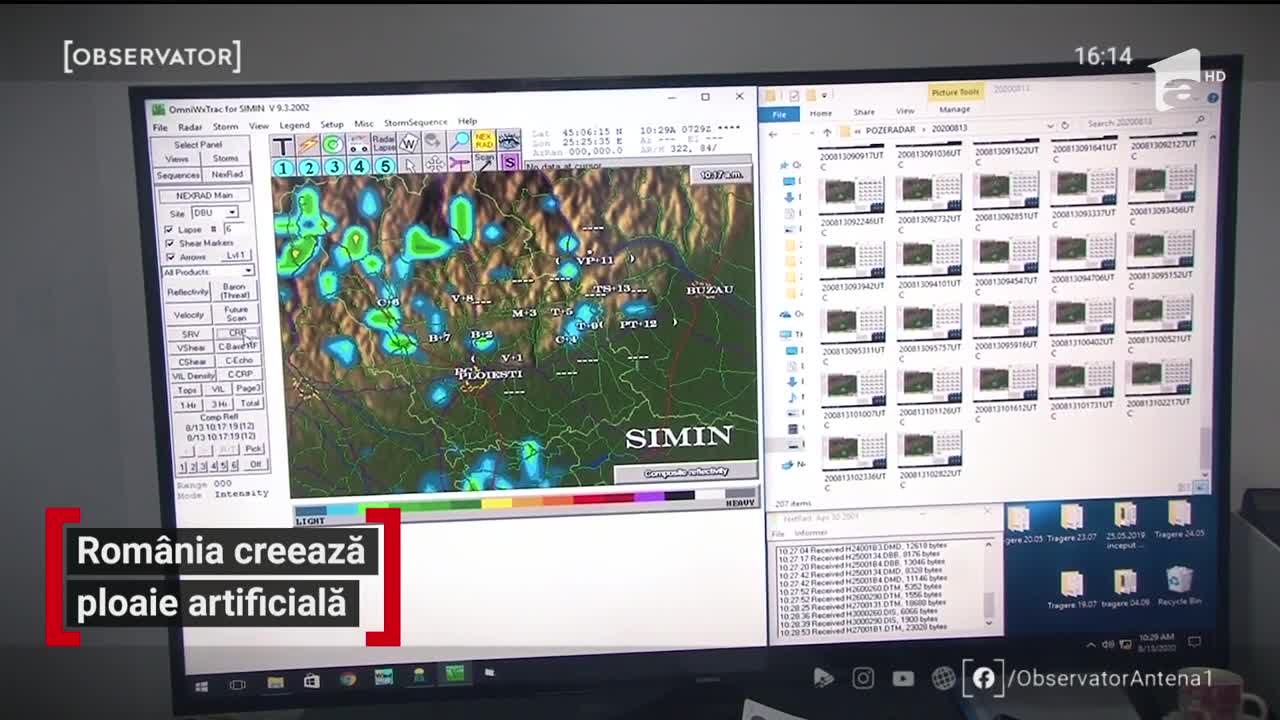This screenshot has width=1280, height=720.
Task: Open the Radar Lapse tool
Action: coord(383,143)
